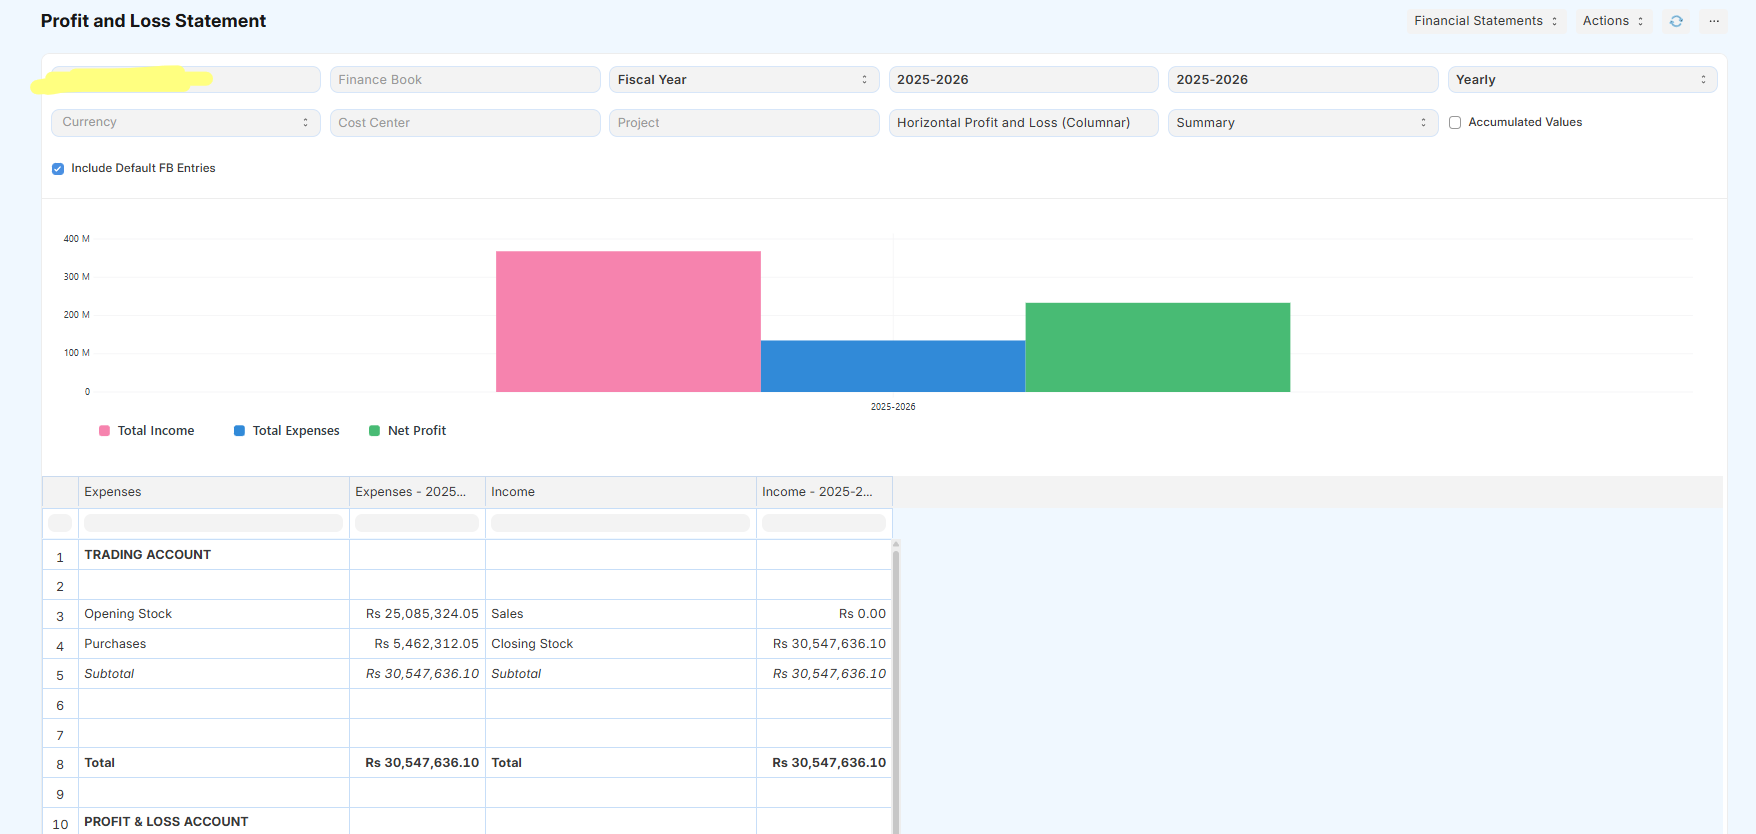Click the green Net Profit bar
1756x834 pixels.
[x=1157, y=347]
